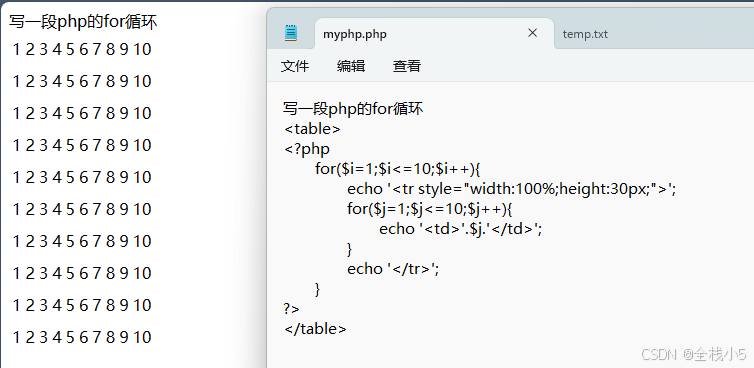
Task: Click the Notepad app icon beside tabs
Action: tap(291, 33)
